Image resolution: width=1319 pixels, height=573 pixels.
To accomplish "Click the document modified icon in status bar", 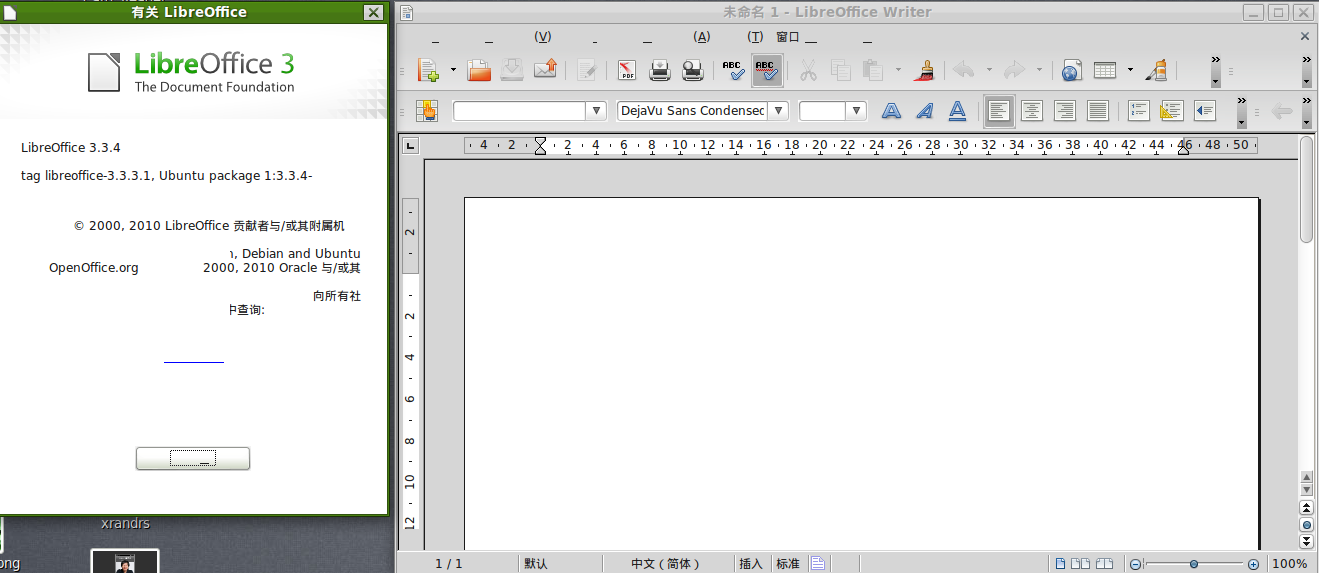I will (818, 564).
